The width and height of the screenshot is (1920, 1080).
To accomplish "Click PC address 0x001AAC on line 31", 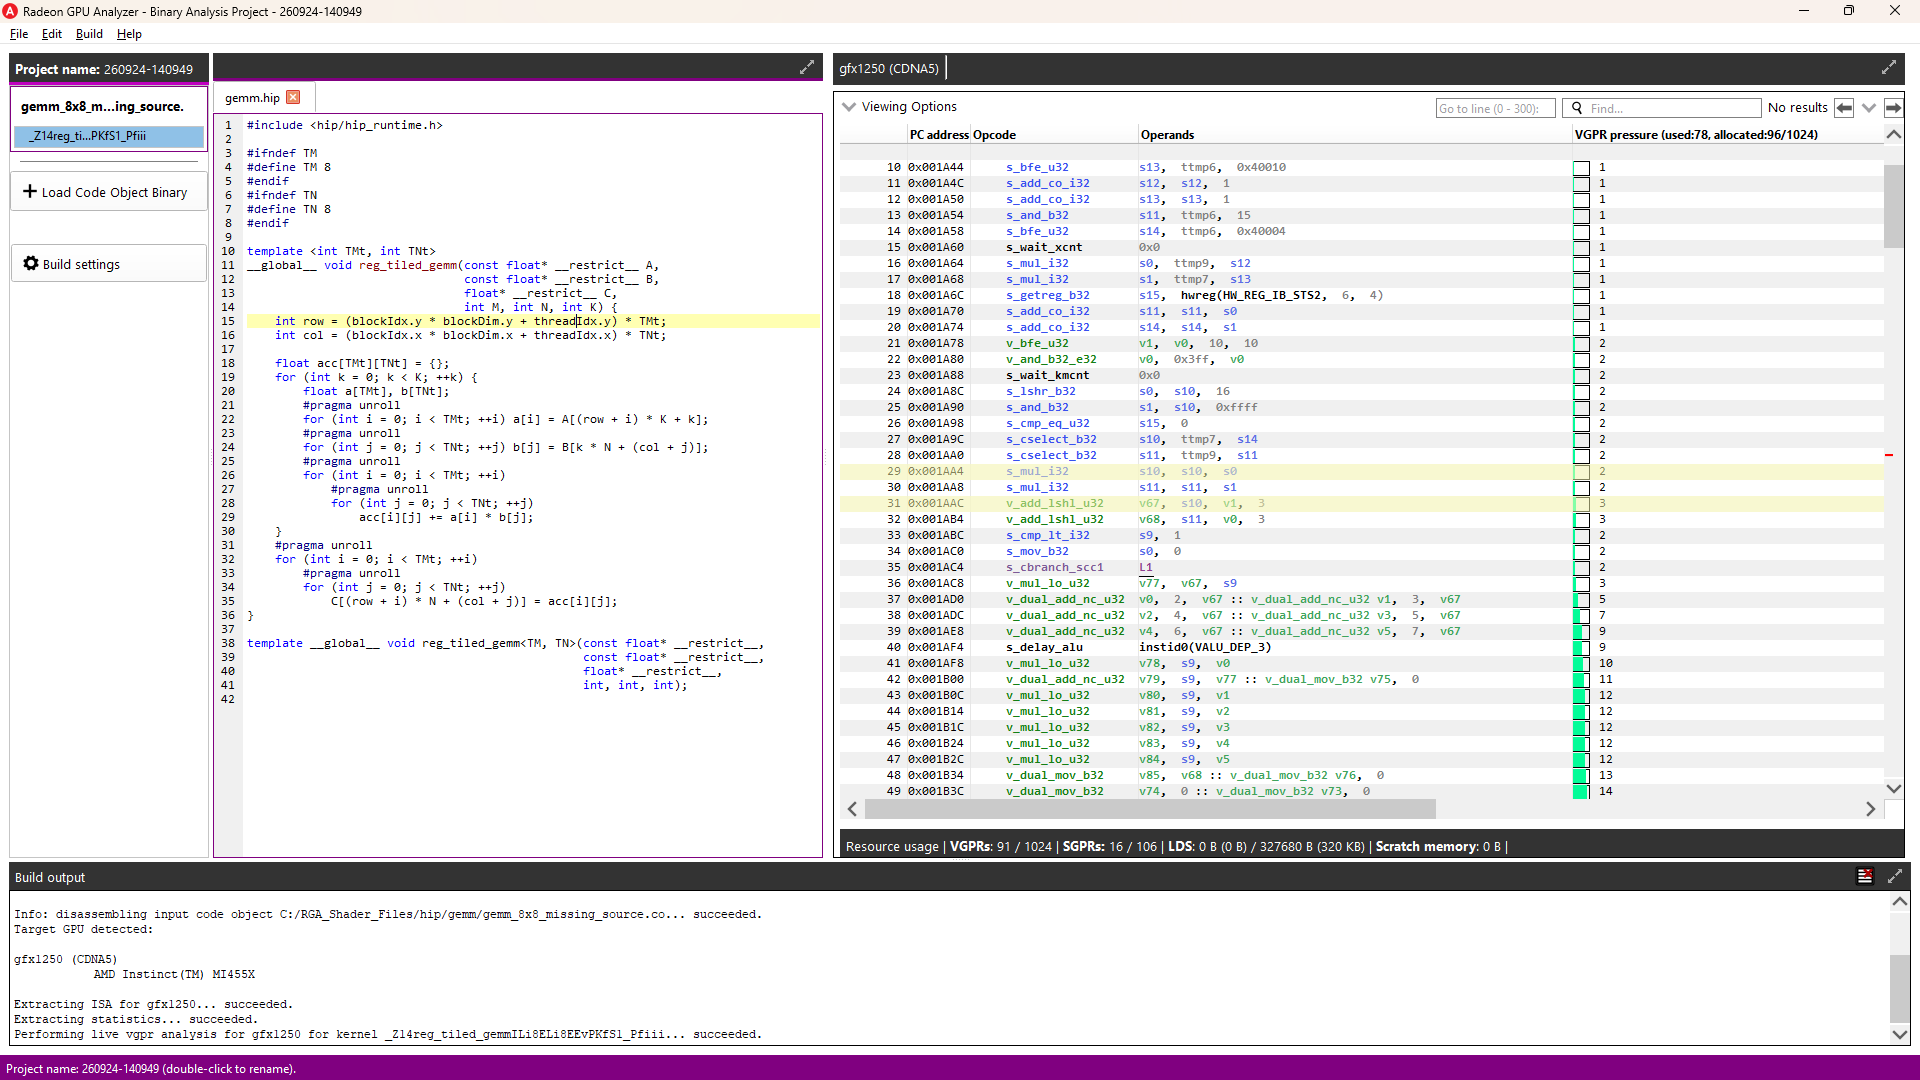I will click(x=936, y=503).
